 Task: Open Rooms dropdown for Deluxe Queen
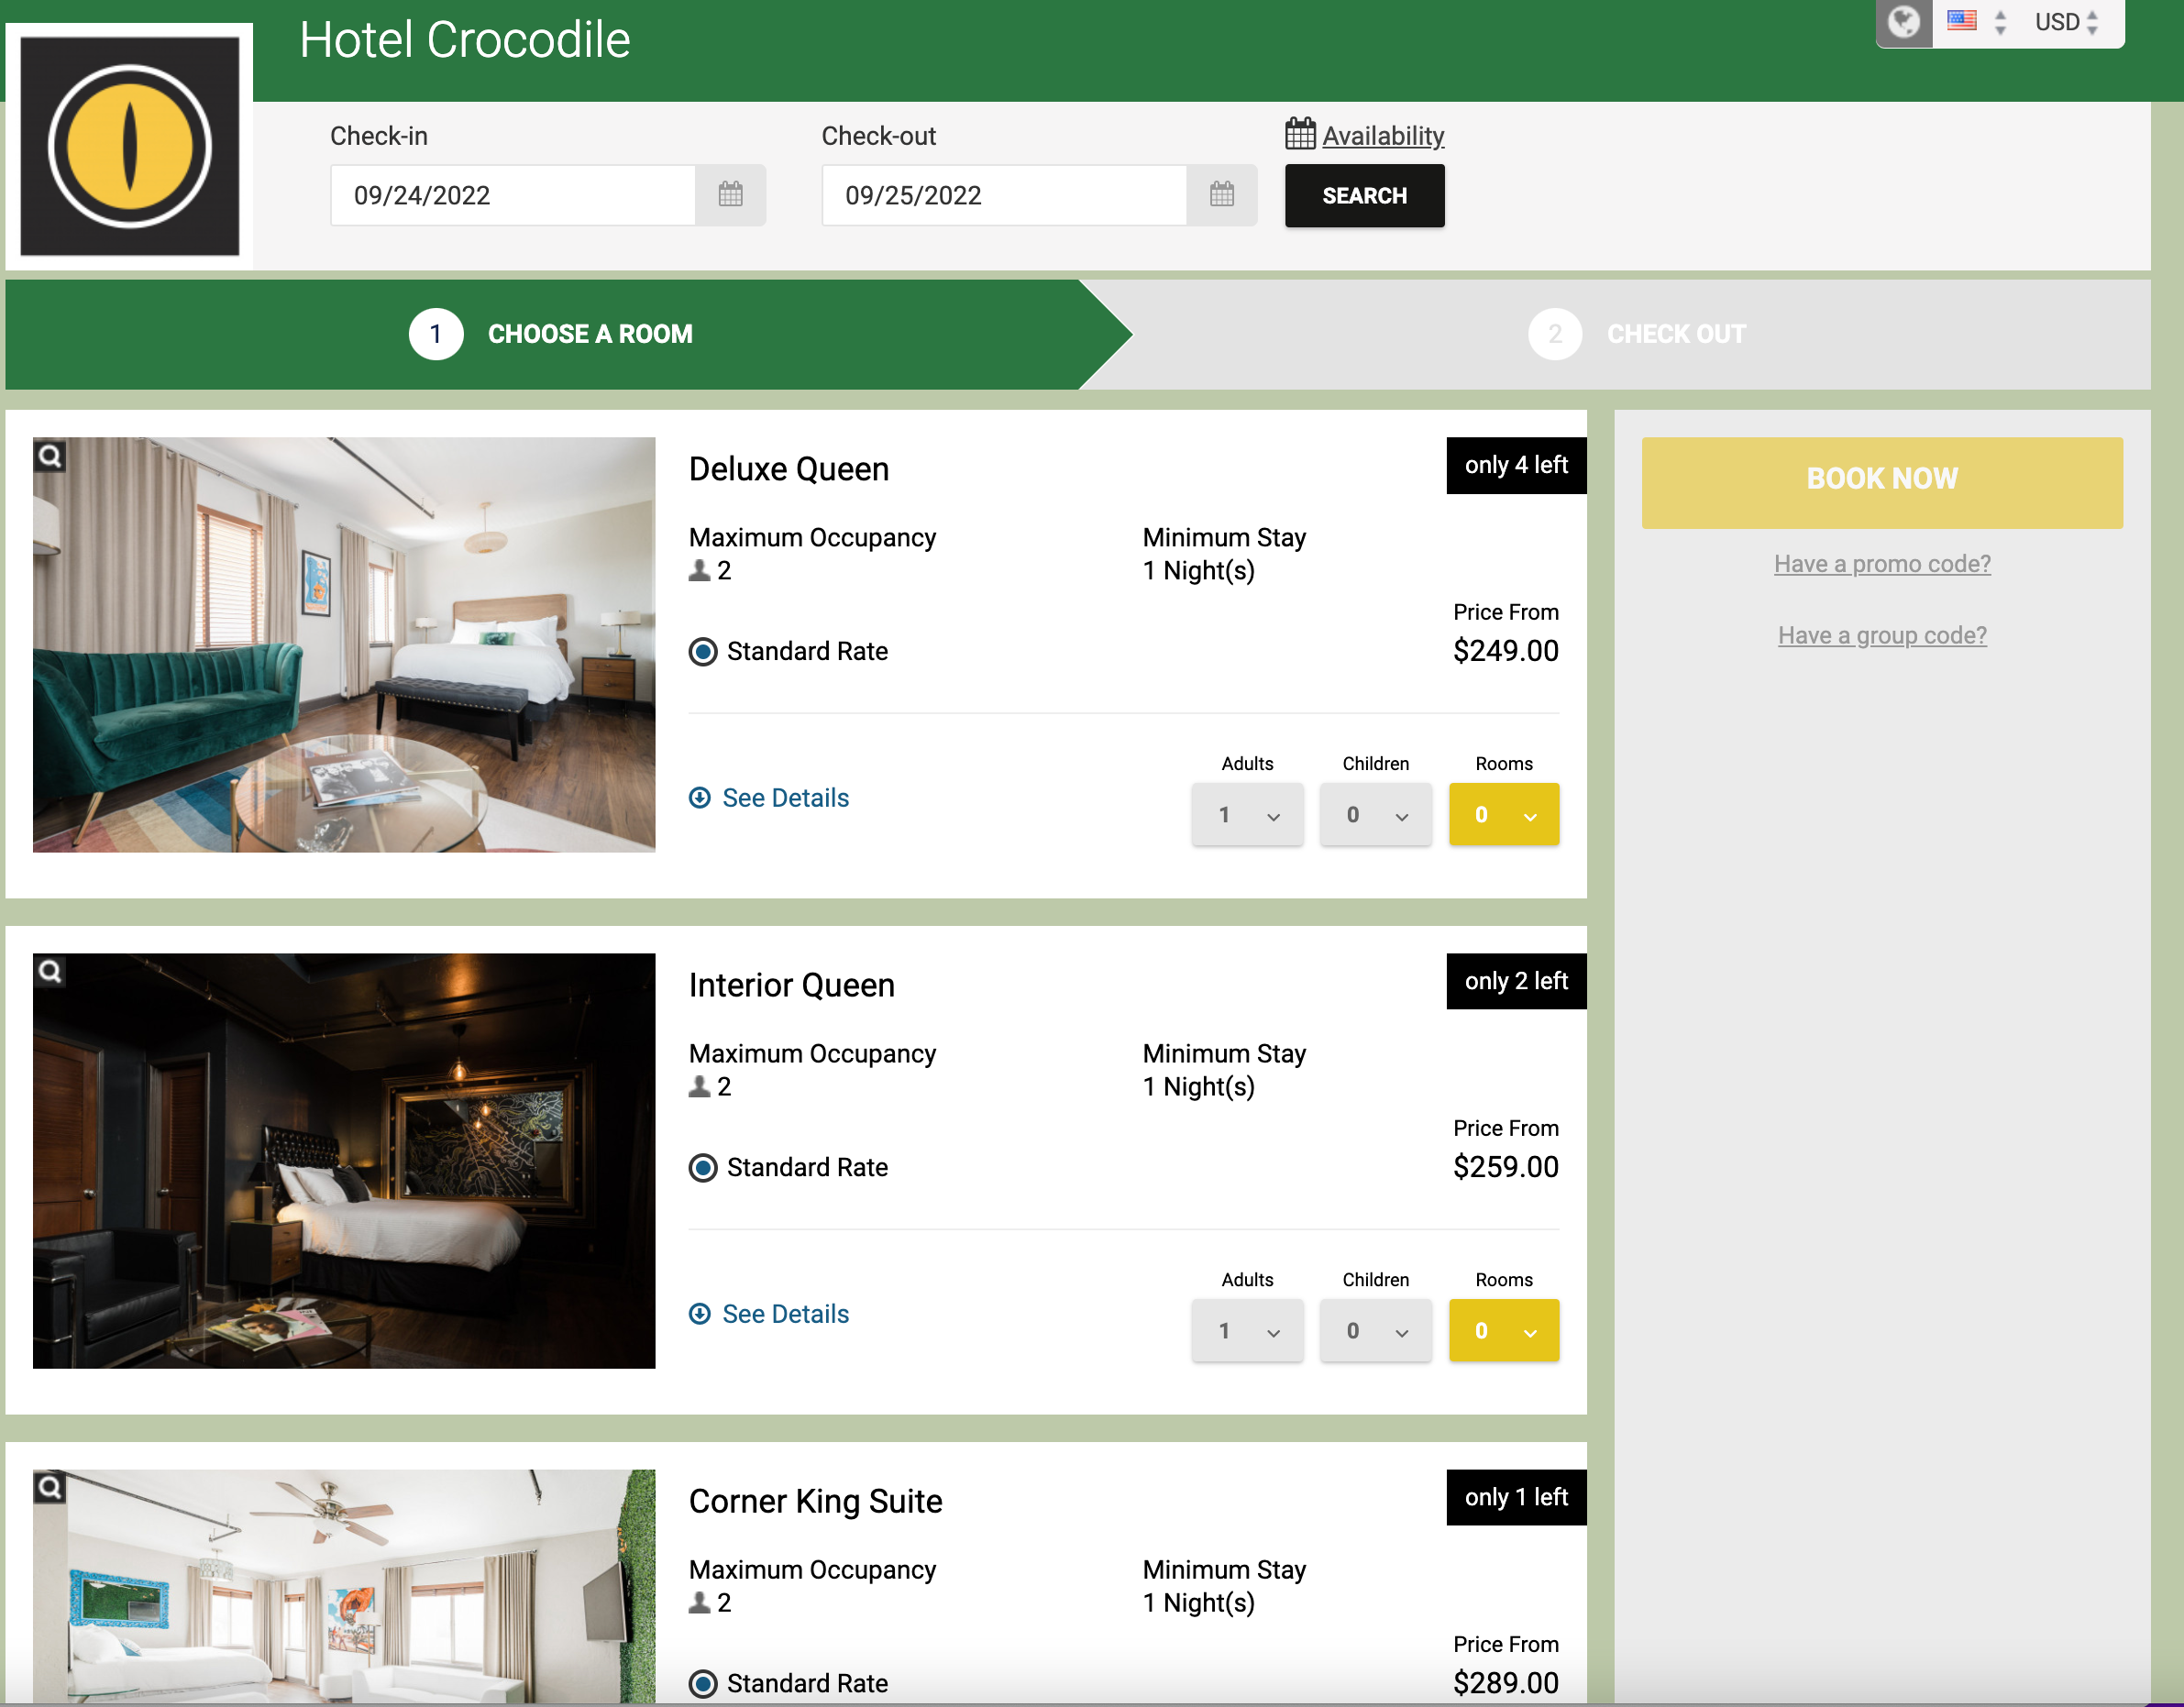coord(1503,815)
